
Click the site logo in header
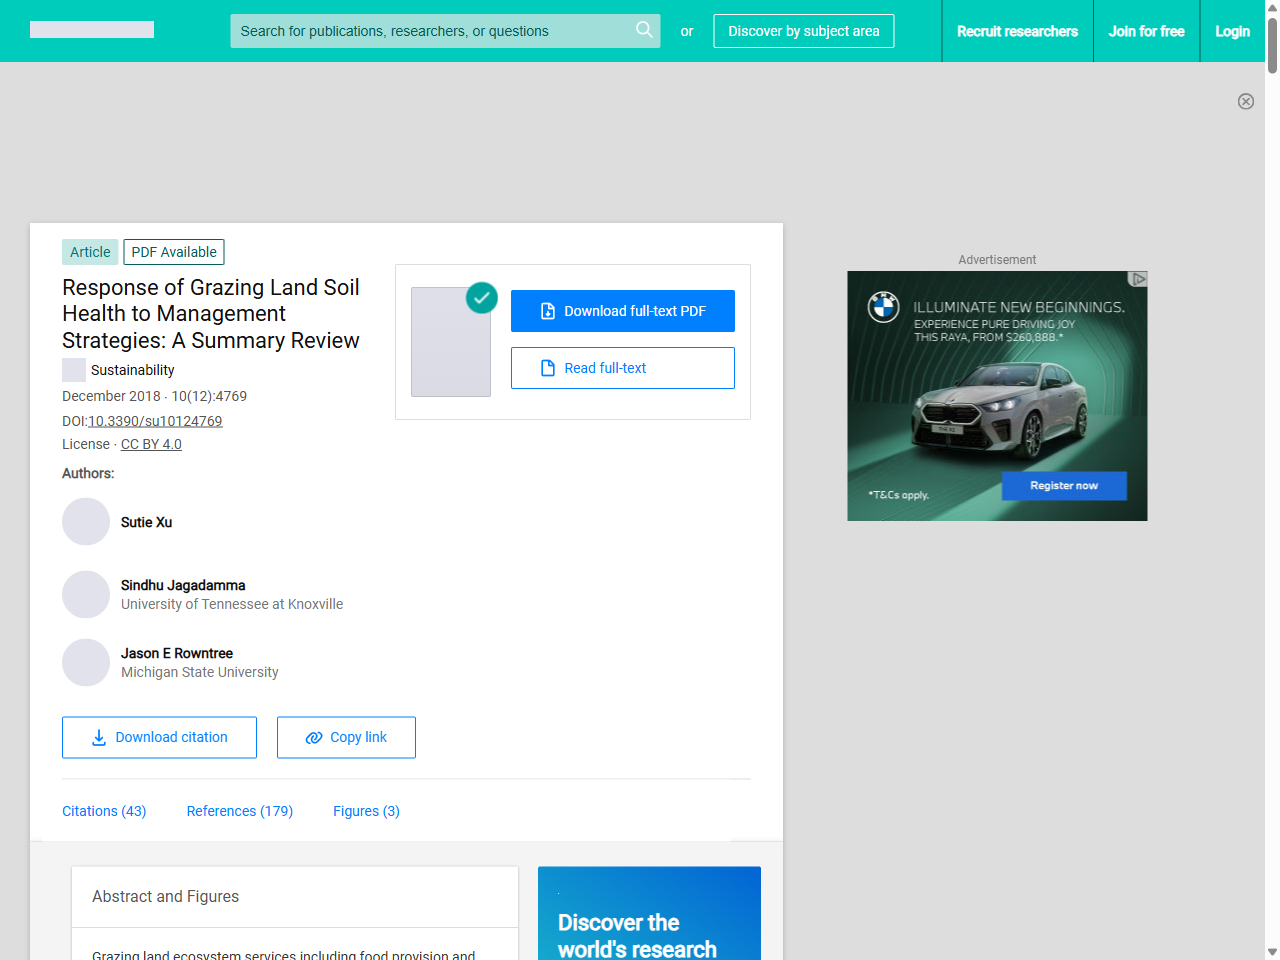click(92, 30)
